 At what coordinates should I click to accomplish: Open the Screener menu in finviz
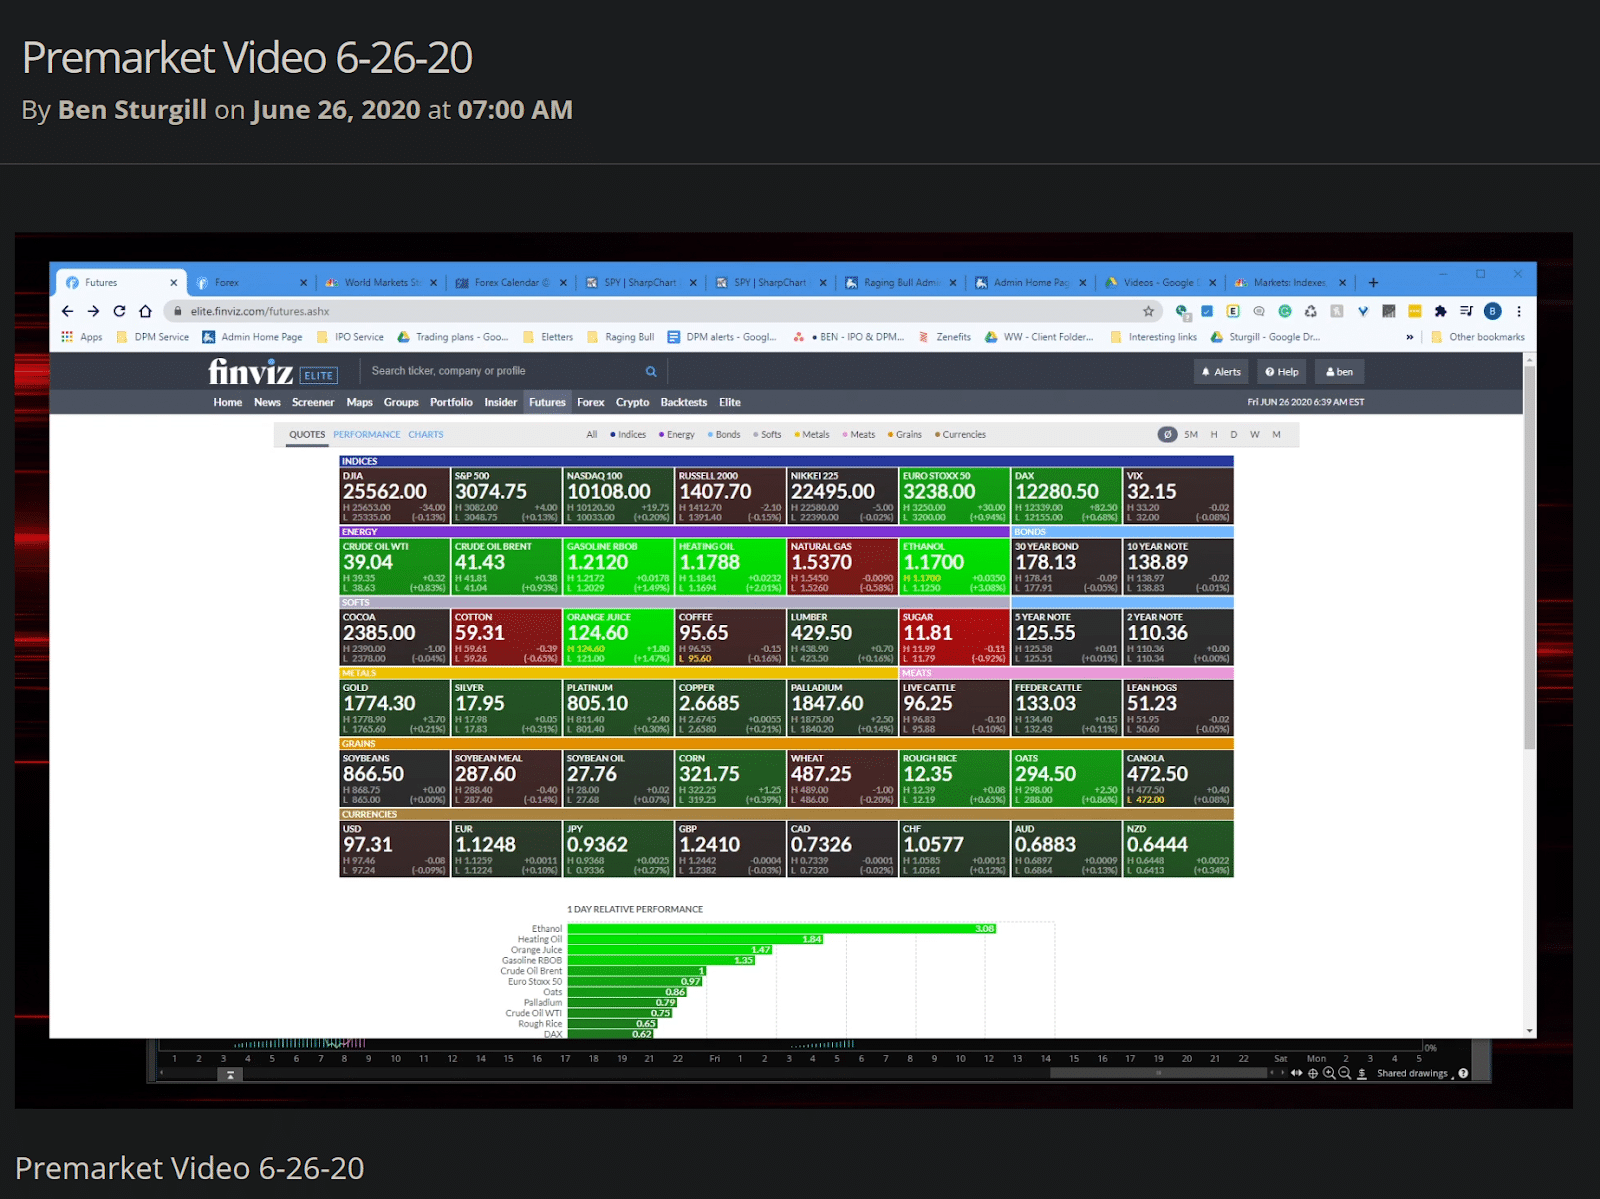[313, 402]
